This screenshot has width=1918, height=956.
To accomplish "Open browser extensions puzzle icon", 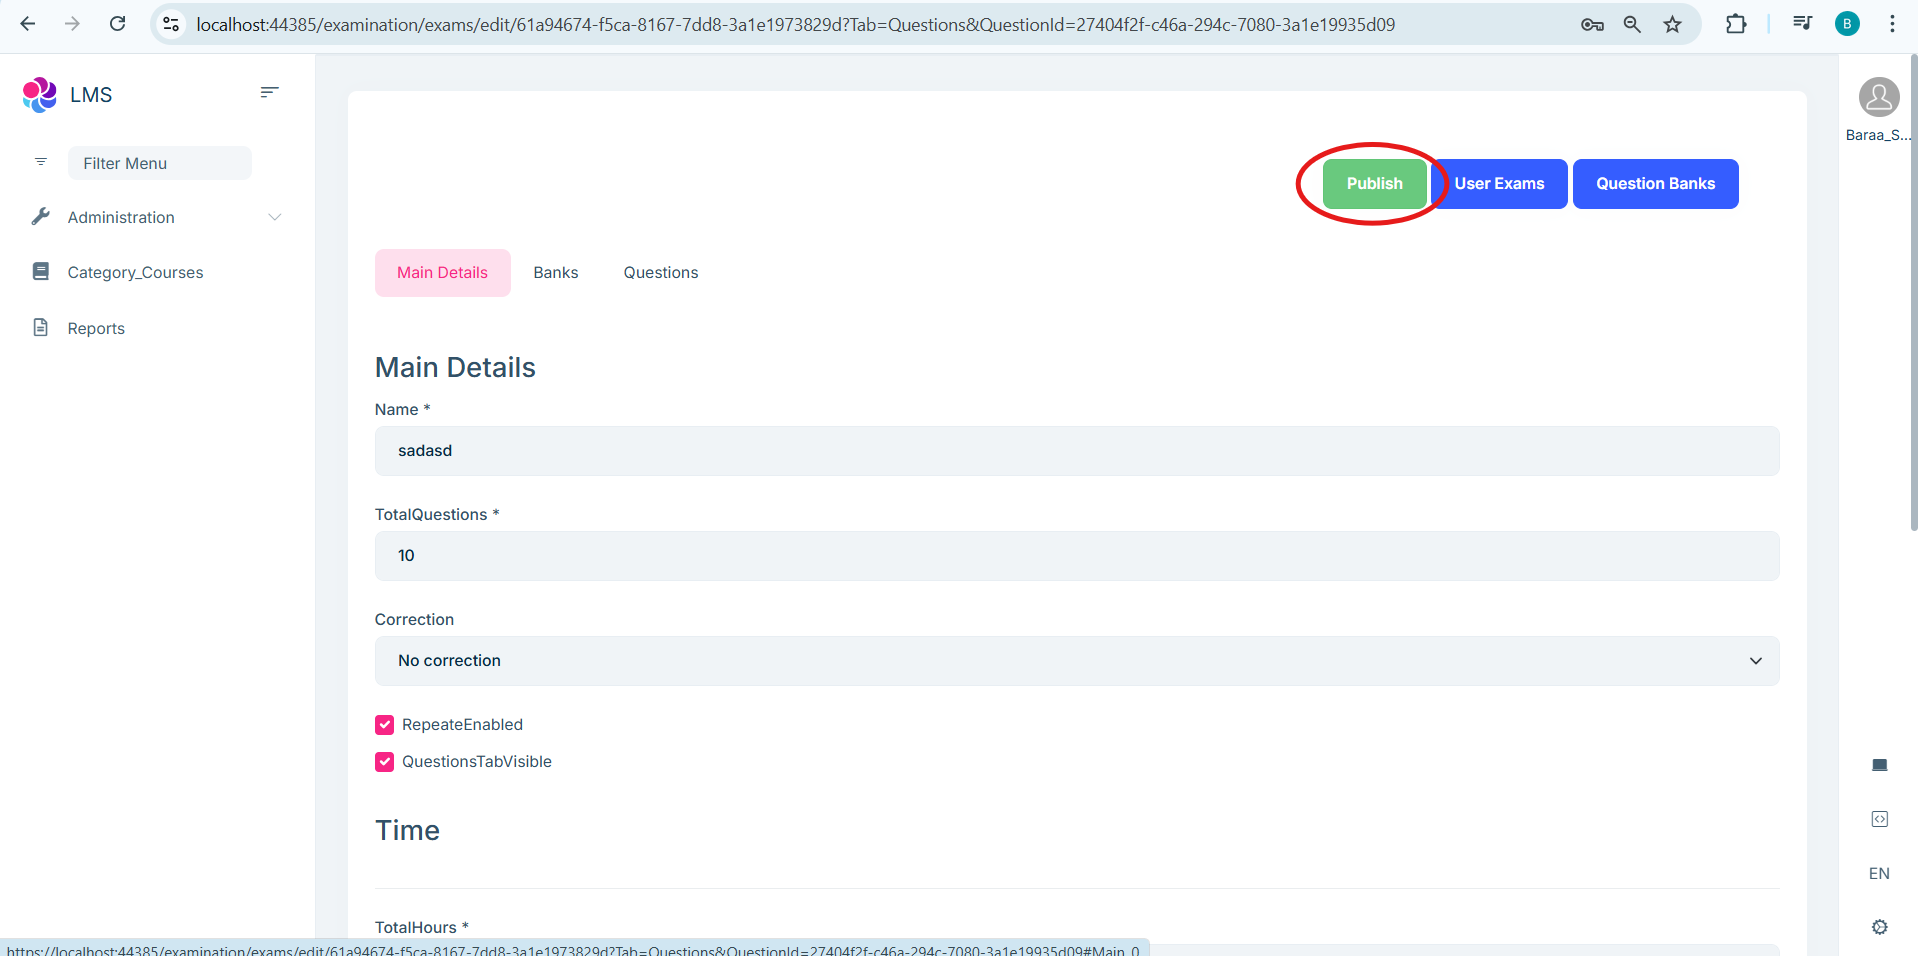I will tap(1736, 24).
